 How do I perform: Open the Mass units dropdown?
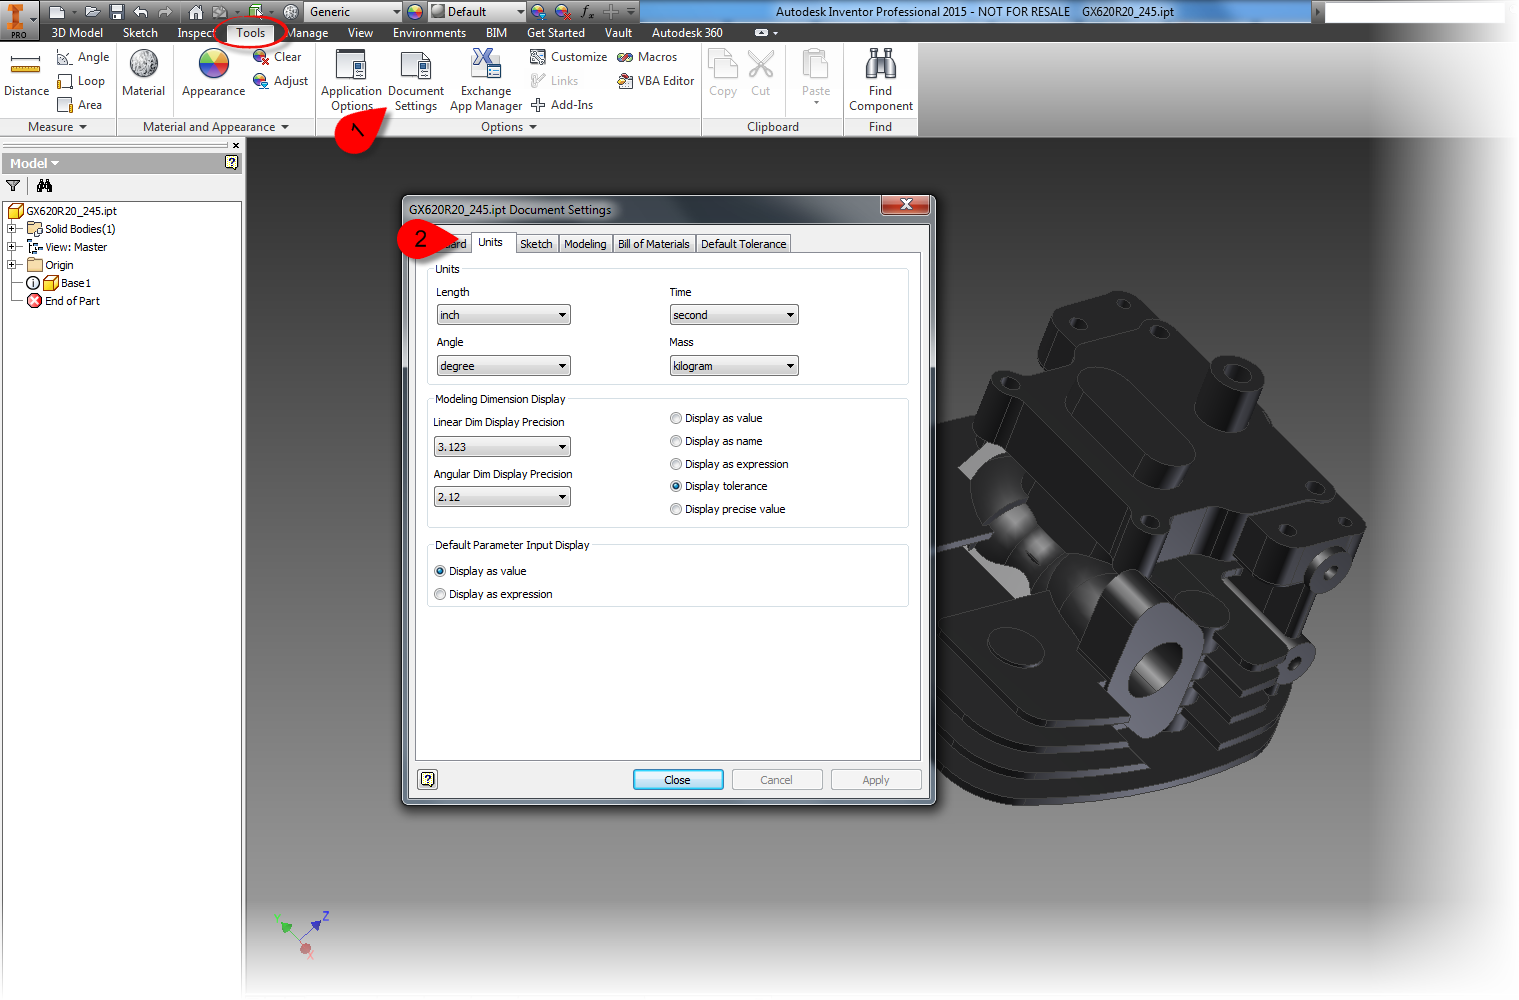(x=734, y=366)
